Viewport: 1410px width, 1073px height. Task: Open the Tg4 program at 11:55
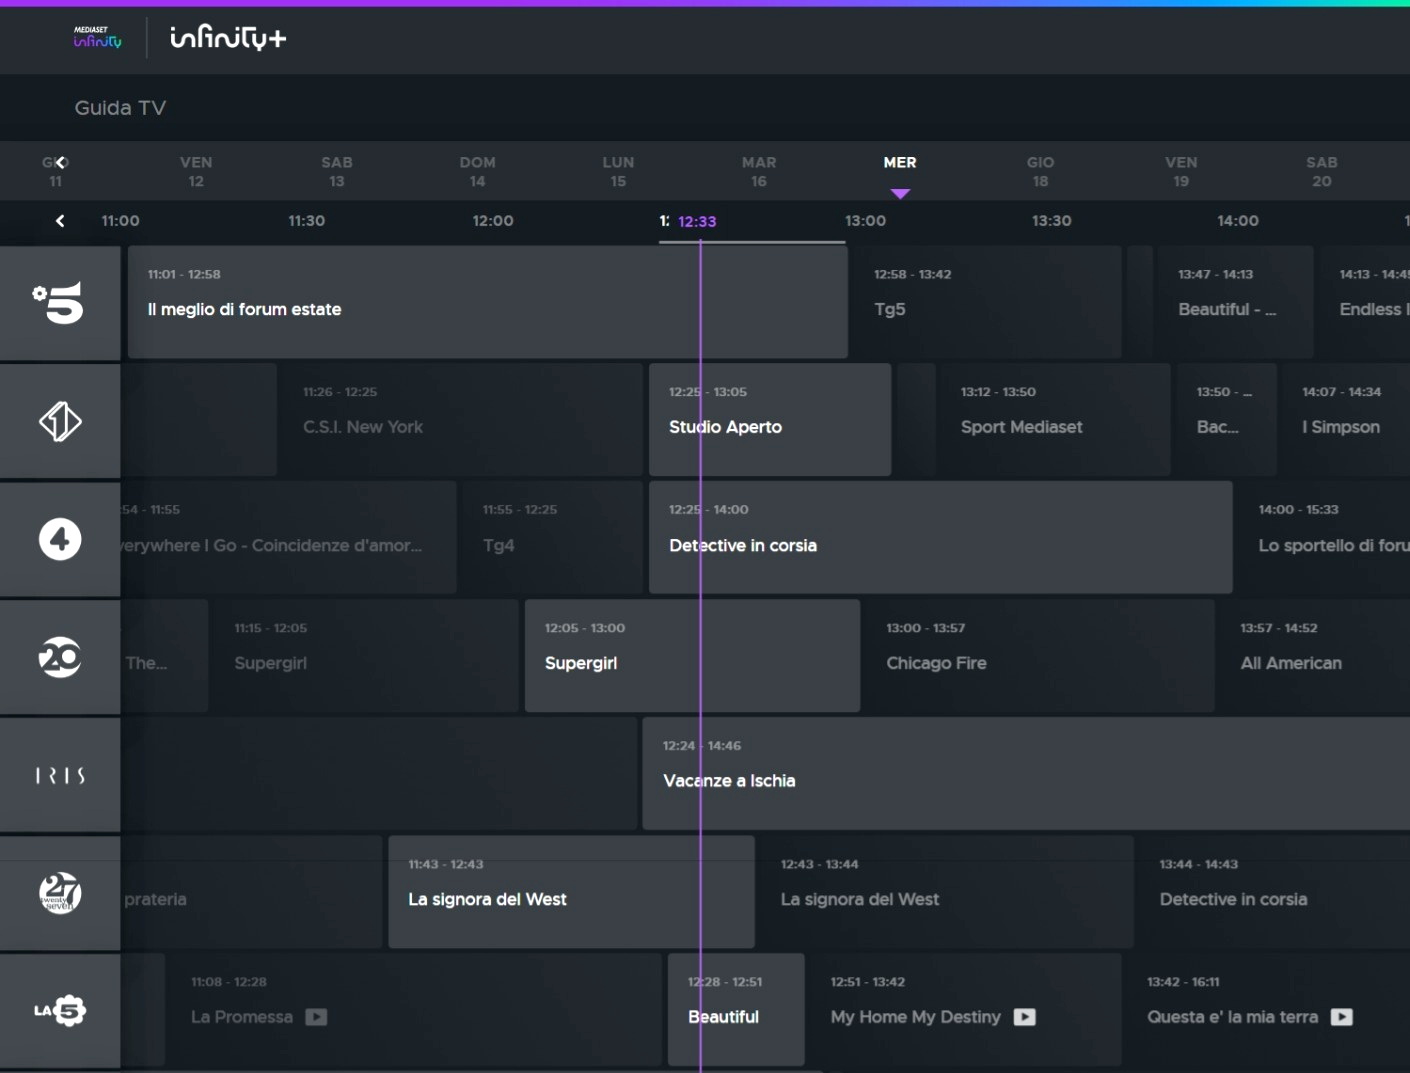[x=552, y=538]
